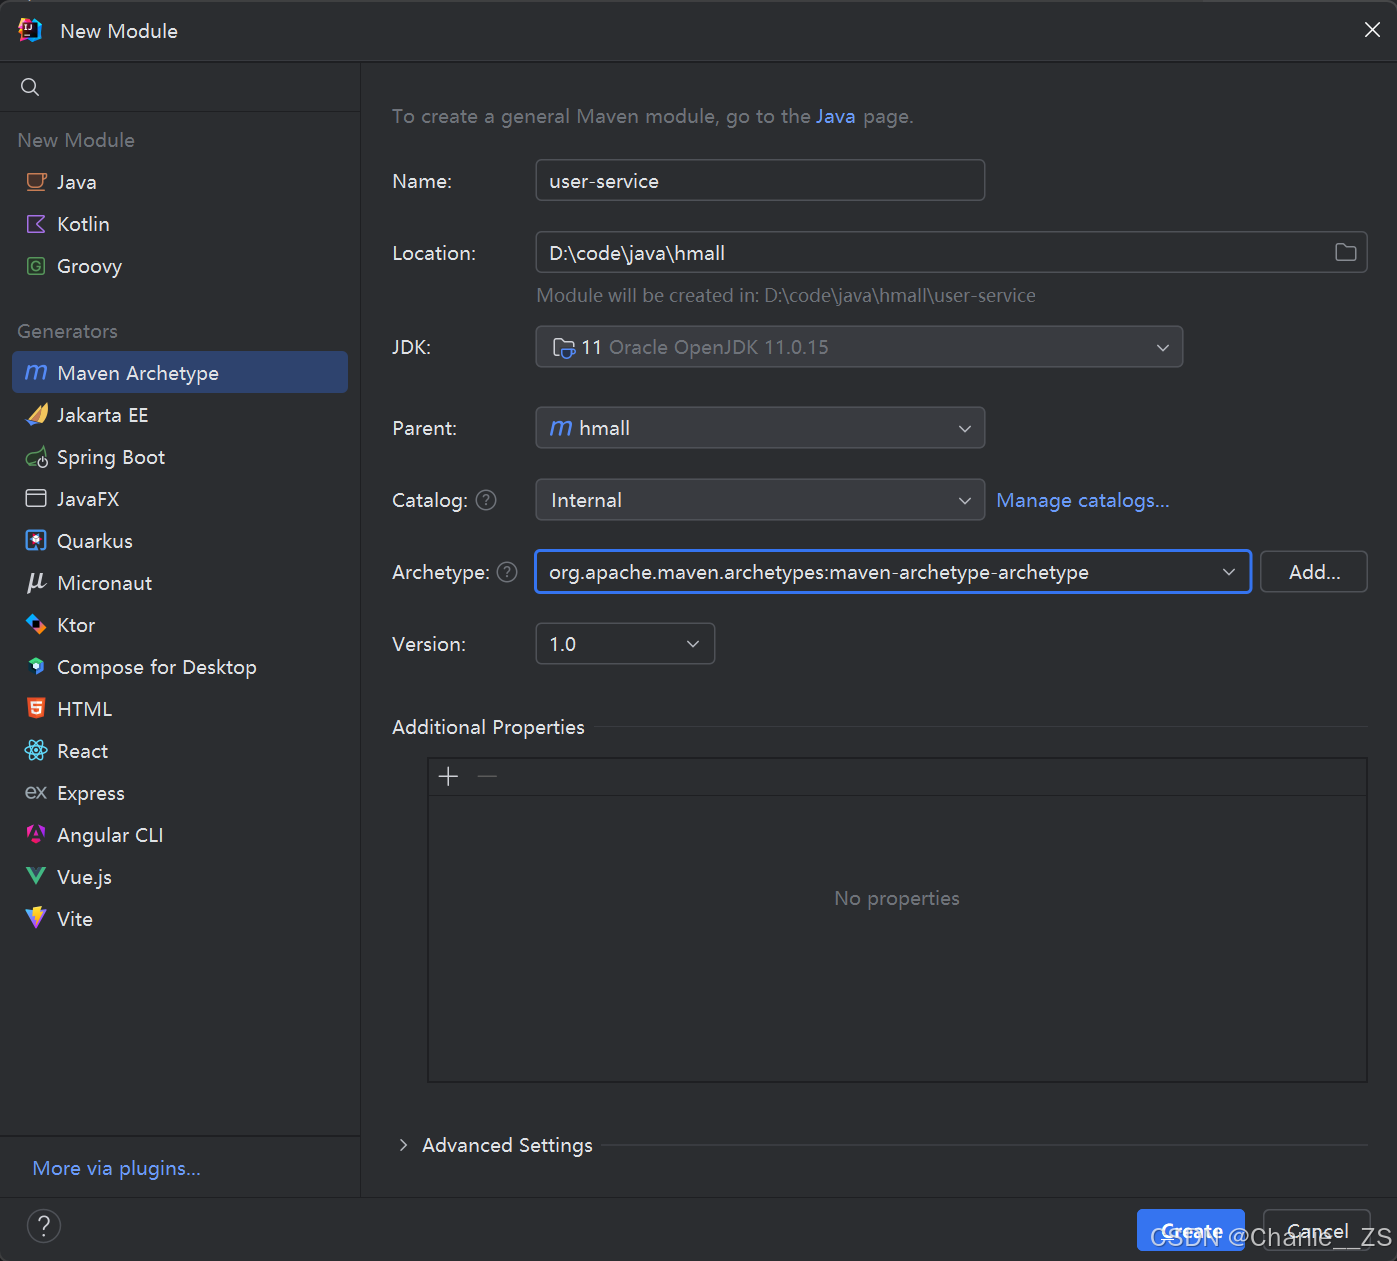Click the Jakarta EE sail icon
Image resolution: width=1397 pixels, height=1261 pixels.
[36, 415]
